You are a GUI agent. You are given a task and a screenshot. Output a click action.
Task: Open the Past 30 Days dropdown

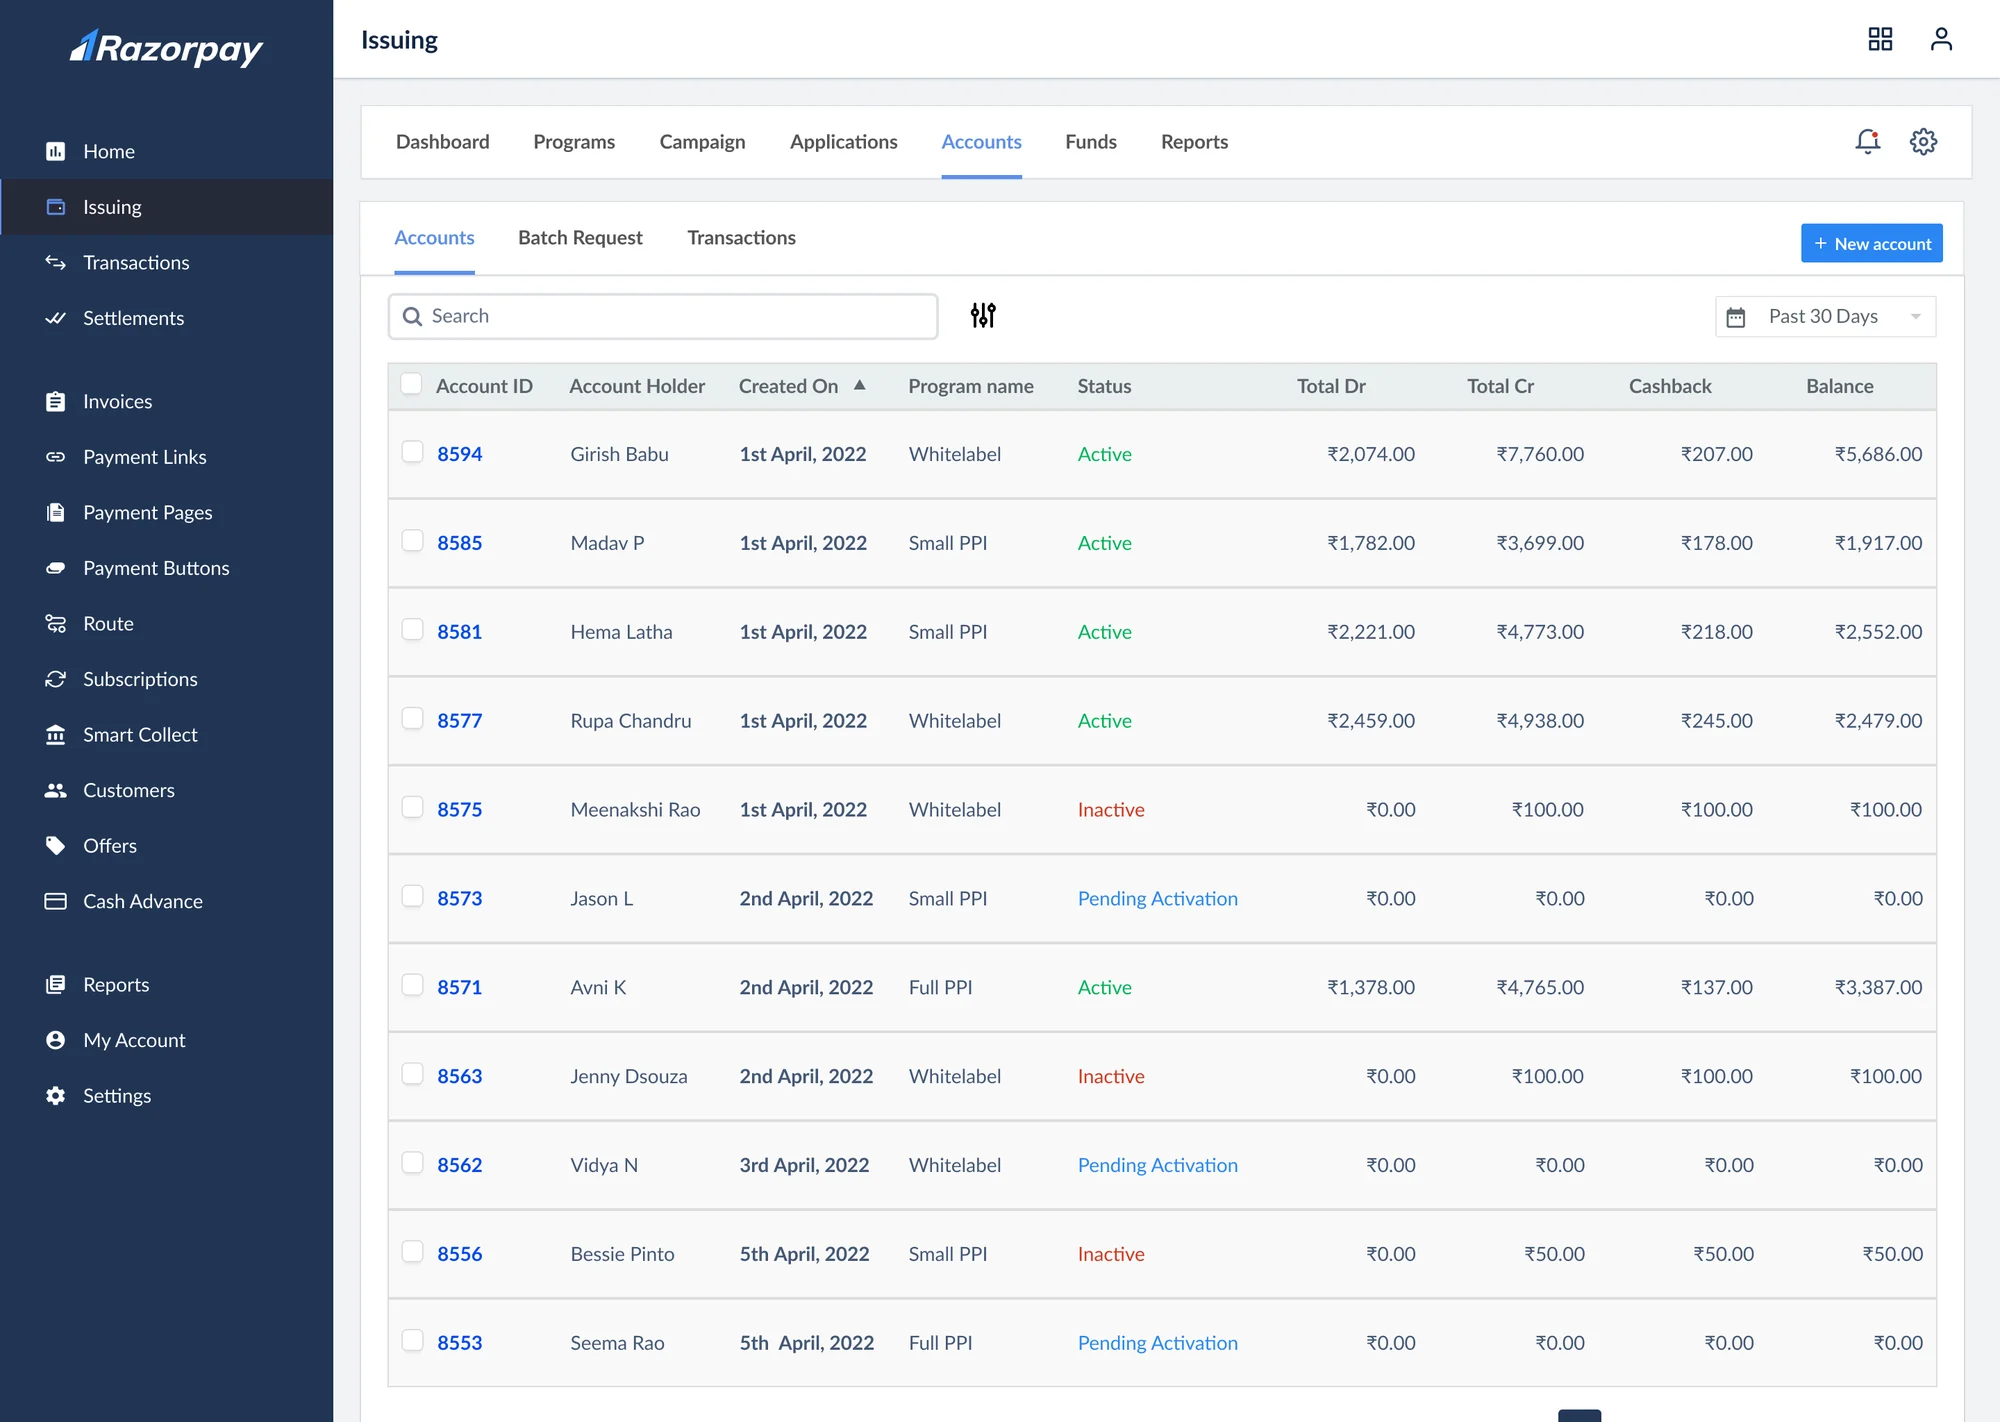pyautogui.click(x=1825, y=316)
